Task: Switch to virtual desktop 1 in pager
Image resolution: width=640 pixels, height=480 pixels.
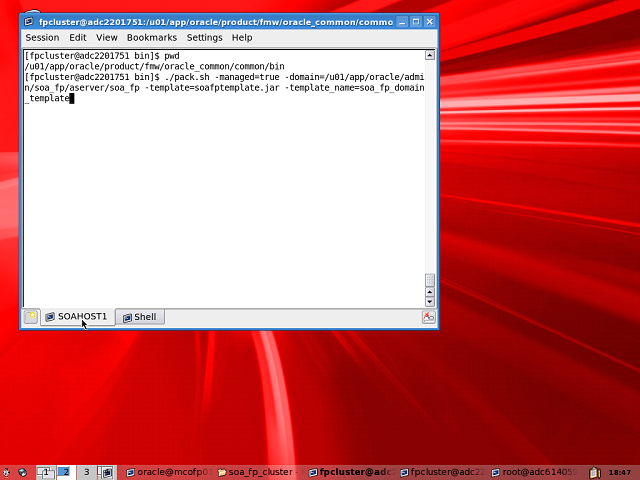Action: [45, 471]
